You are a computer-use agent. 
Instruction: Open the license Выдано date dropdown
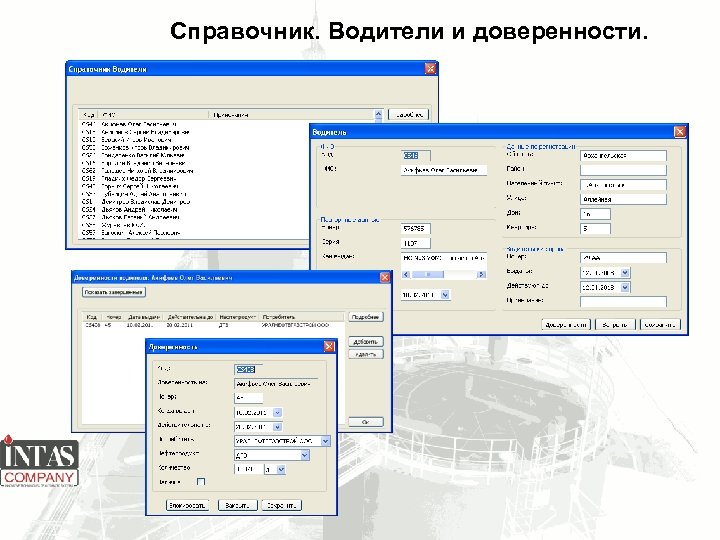[625, 272]
